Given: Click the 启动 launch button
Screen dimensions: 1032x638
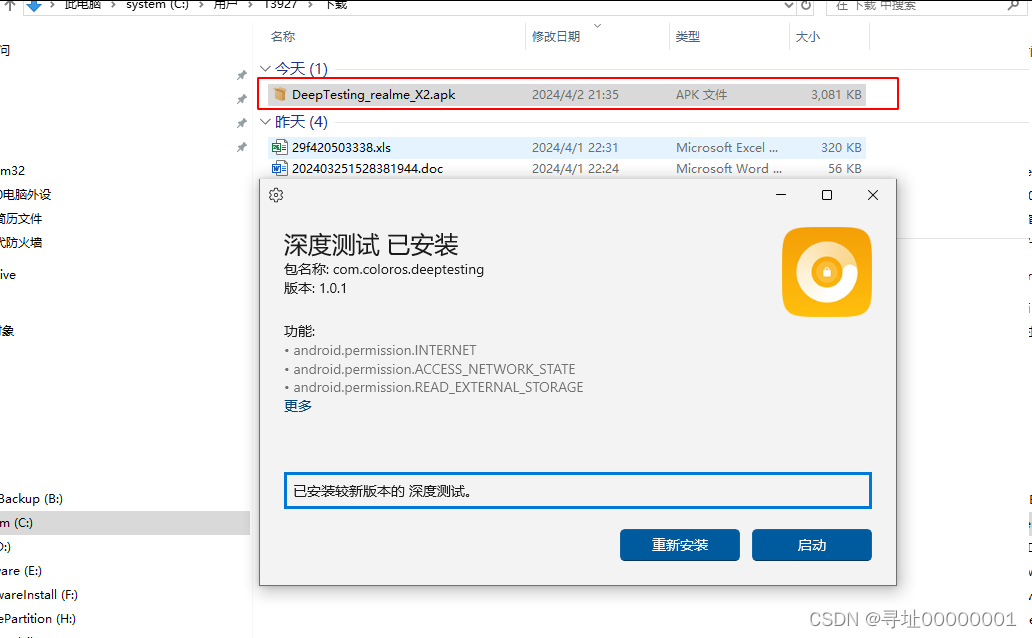Looking at the screenshot, I should click(812, 545).
